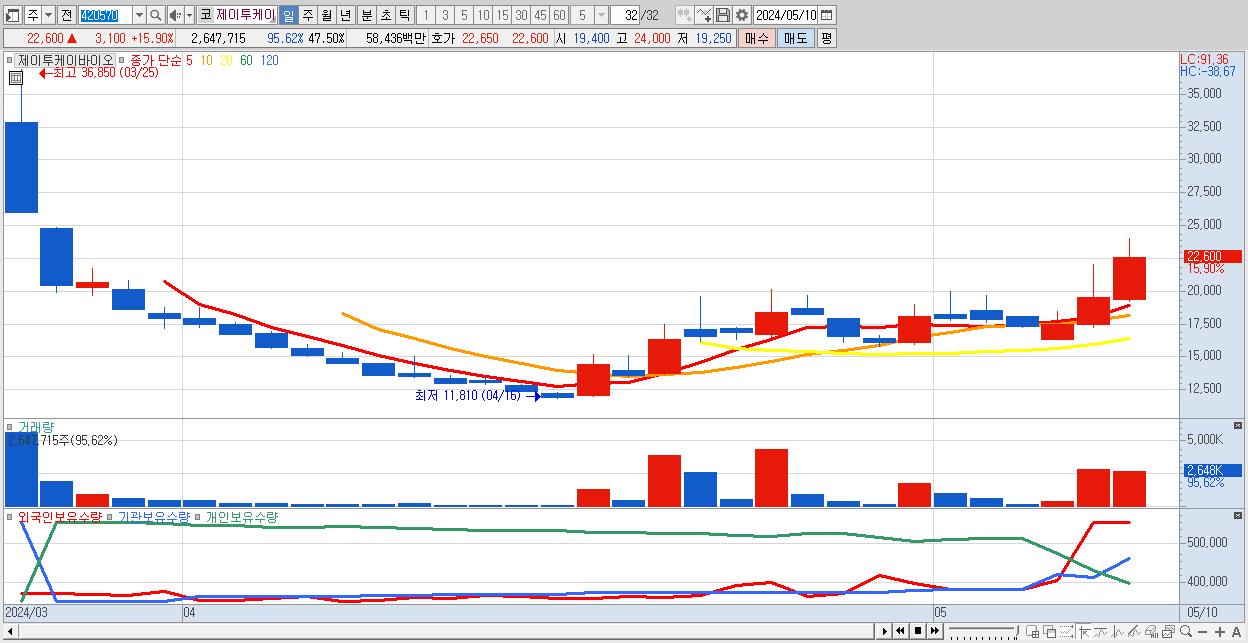Screen dimensions: 1248x643
Task: Click the fast-forward button in bottom bar
Action: click(934, 631)
